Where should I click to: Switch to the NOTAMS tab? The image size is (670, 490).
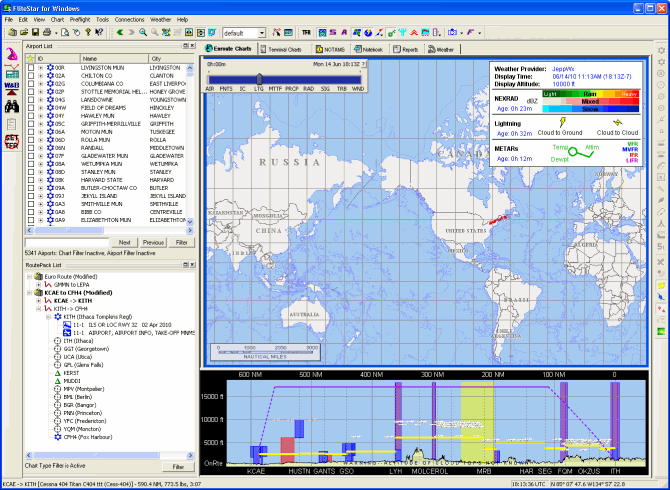(x=330, y=50)
